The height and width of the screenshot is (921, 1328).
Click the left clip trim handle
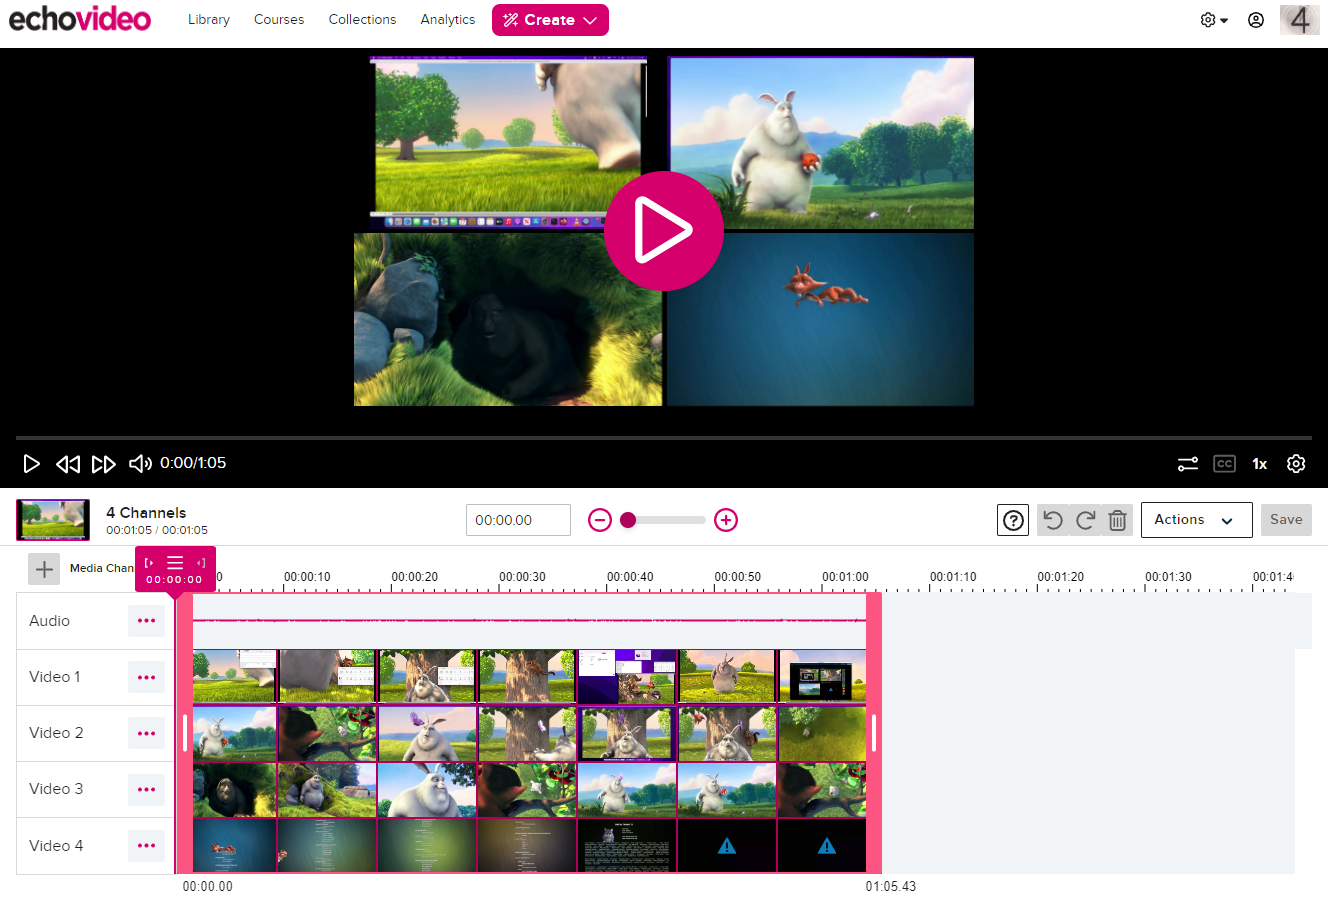[x=185, y=733]
